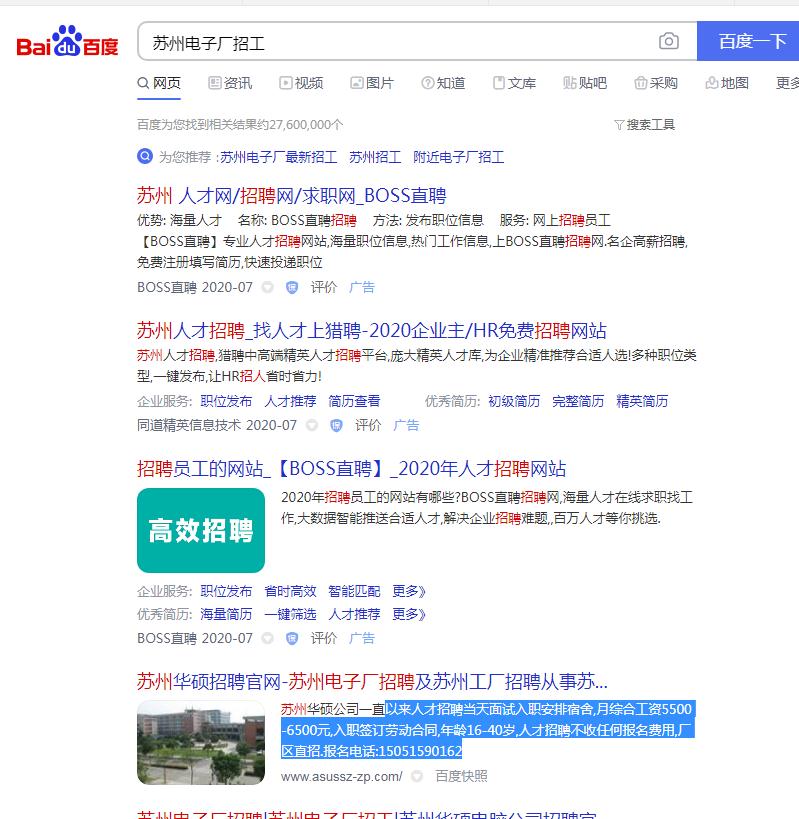Open the 地图 tab

click(727, 83)
